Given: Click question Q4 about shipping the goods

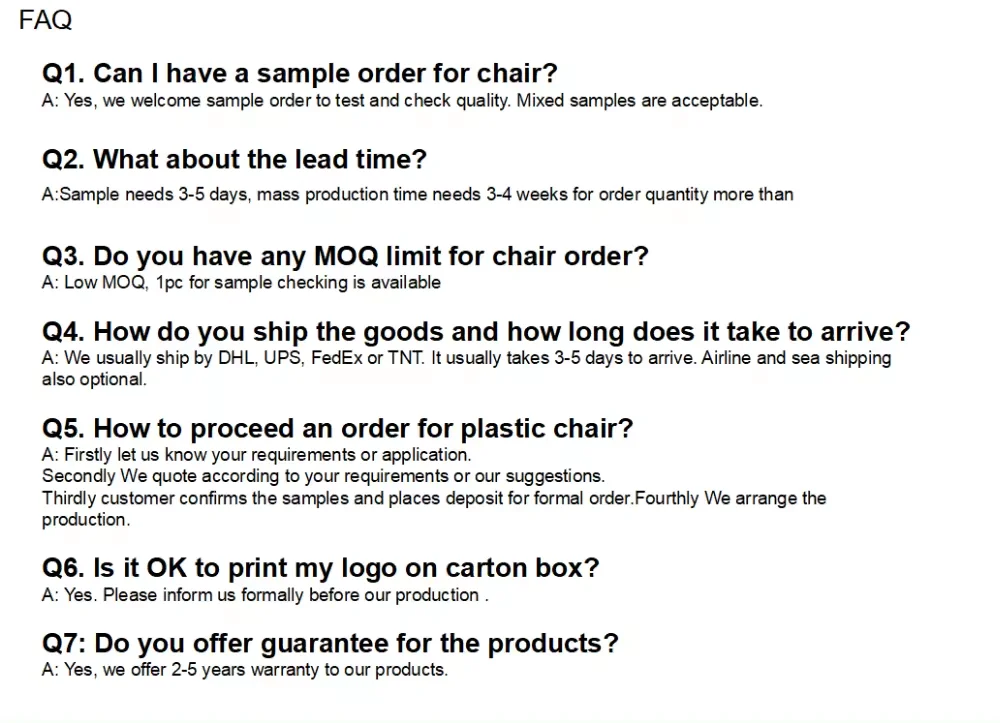Looking at the screenshot, I should [476, 332].
